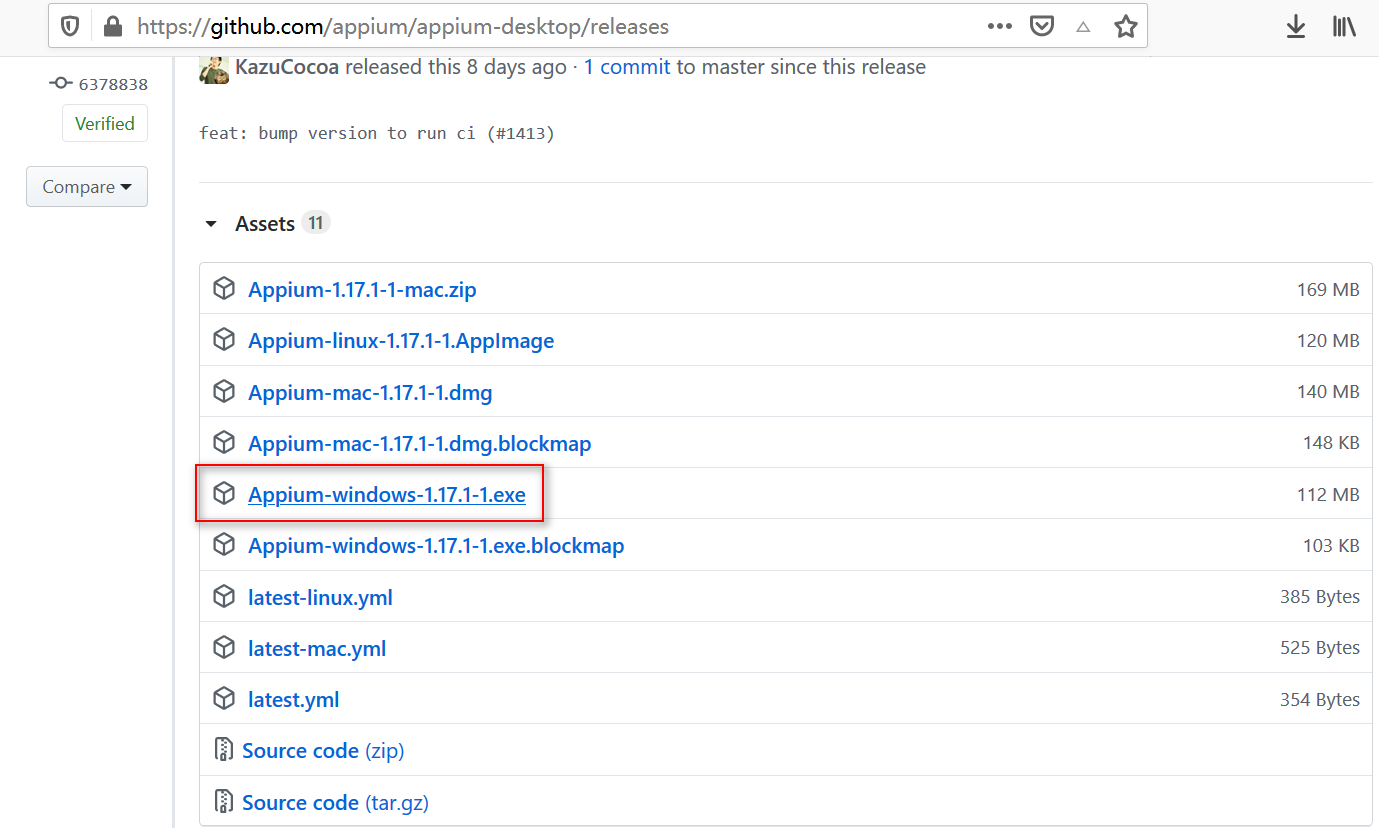Download latest.yml file
The height and width of the screenshot is (828, 1379).
tap(294, 699)
